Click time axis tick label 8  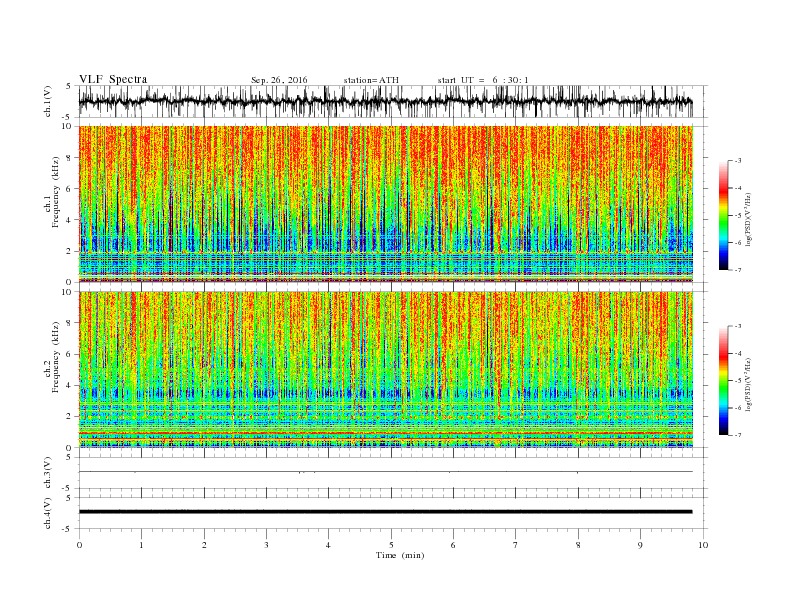tap(578, 545)
